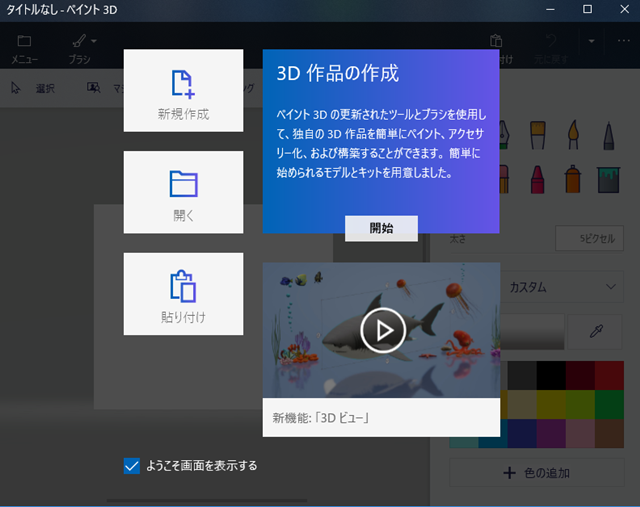This screenshot has height=507, width=640.
Task: Pick the purple color swatch
Action: click(x=551, y=434)
